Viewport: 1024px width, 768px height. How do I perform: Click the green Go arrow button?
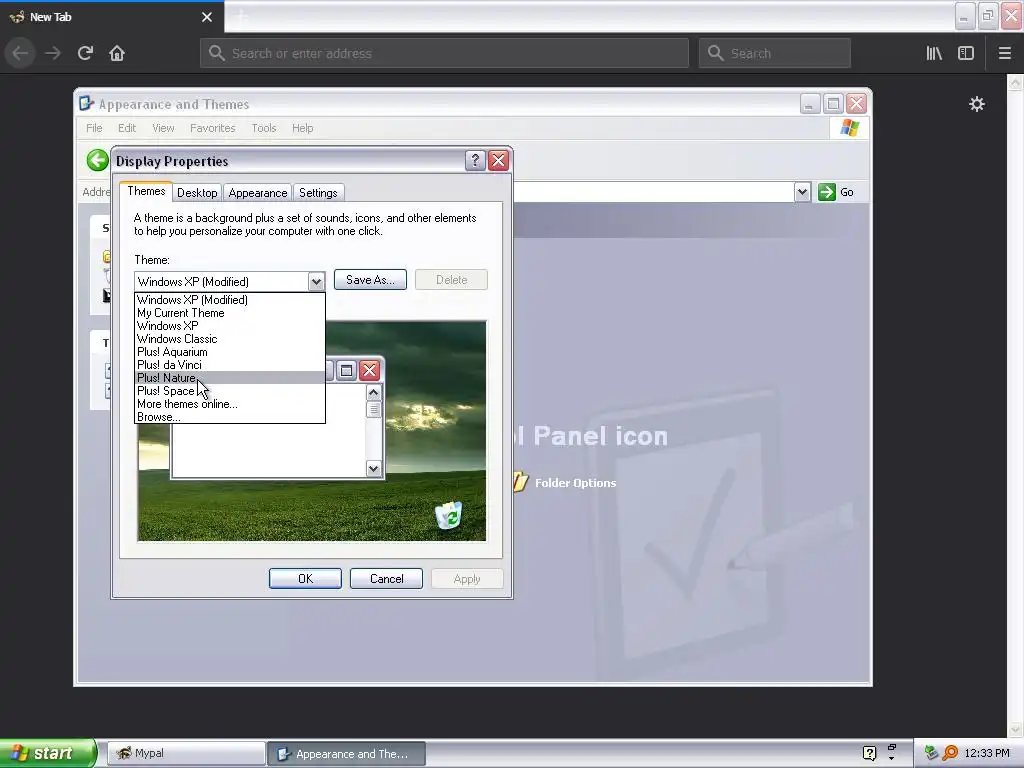(x=827, y=192)
